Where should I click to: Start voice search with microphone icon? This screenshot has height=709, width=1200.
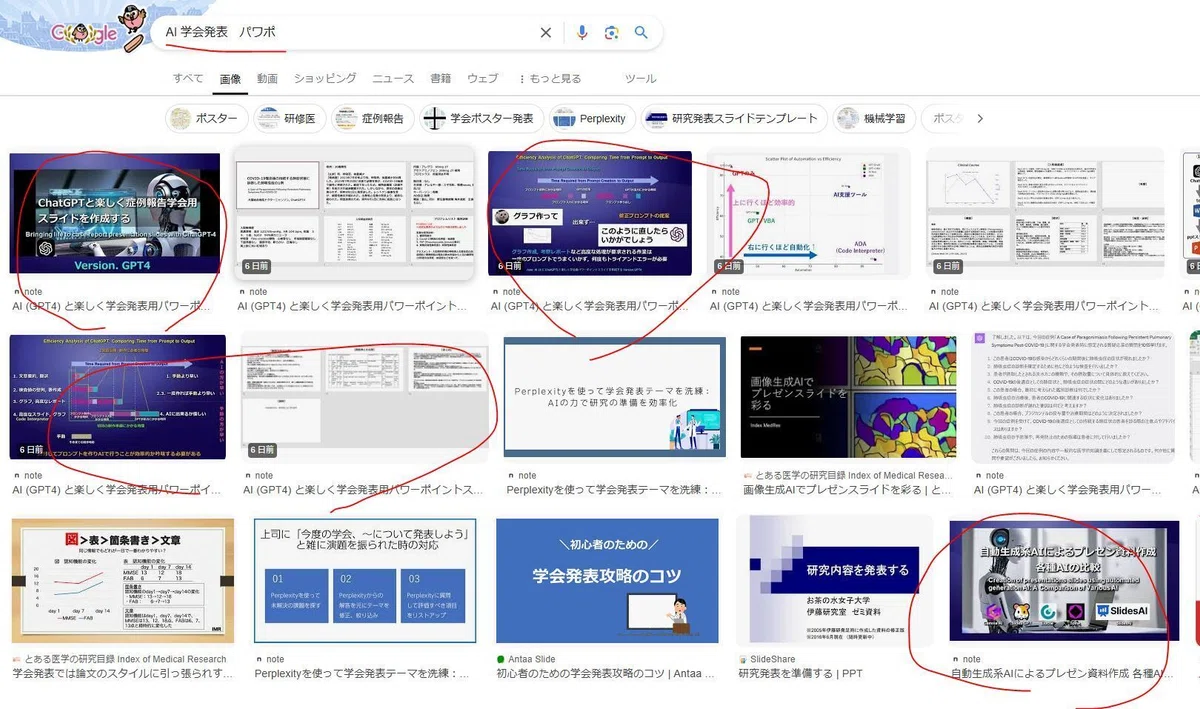pos(582,33)
